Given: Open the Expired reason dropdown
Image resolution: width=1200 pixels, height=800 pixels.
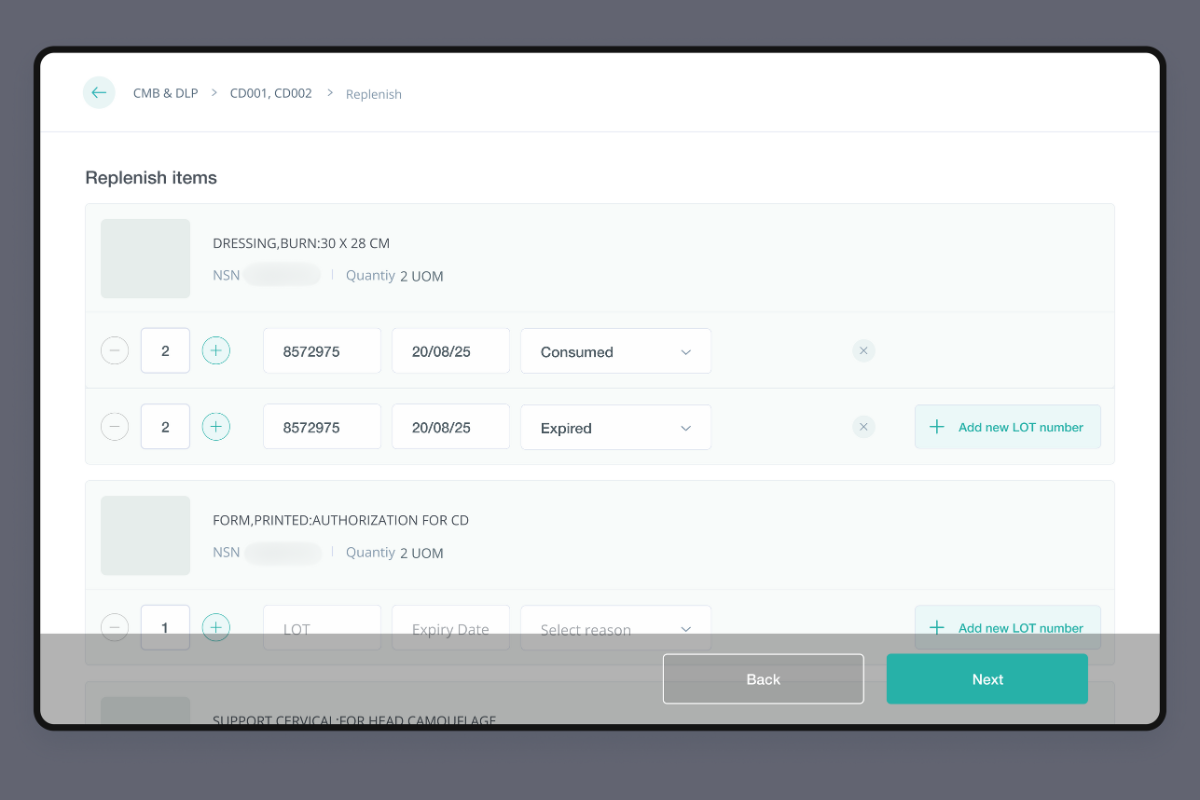Looking at the screenshot, I should point(616,427).
